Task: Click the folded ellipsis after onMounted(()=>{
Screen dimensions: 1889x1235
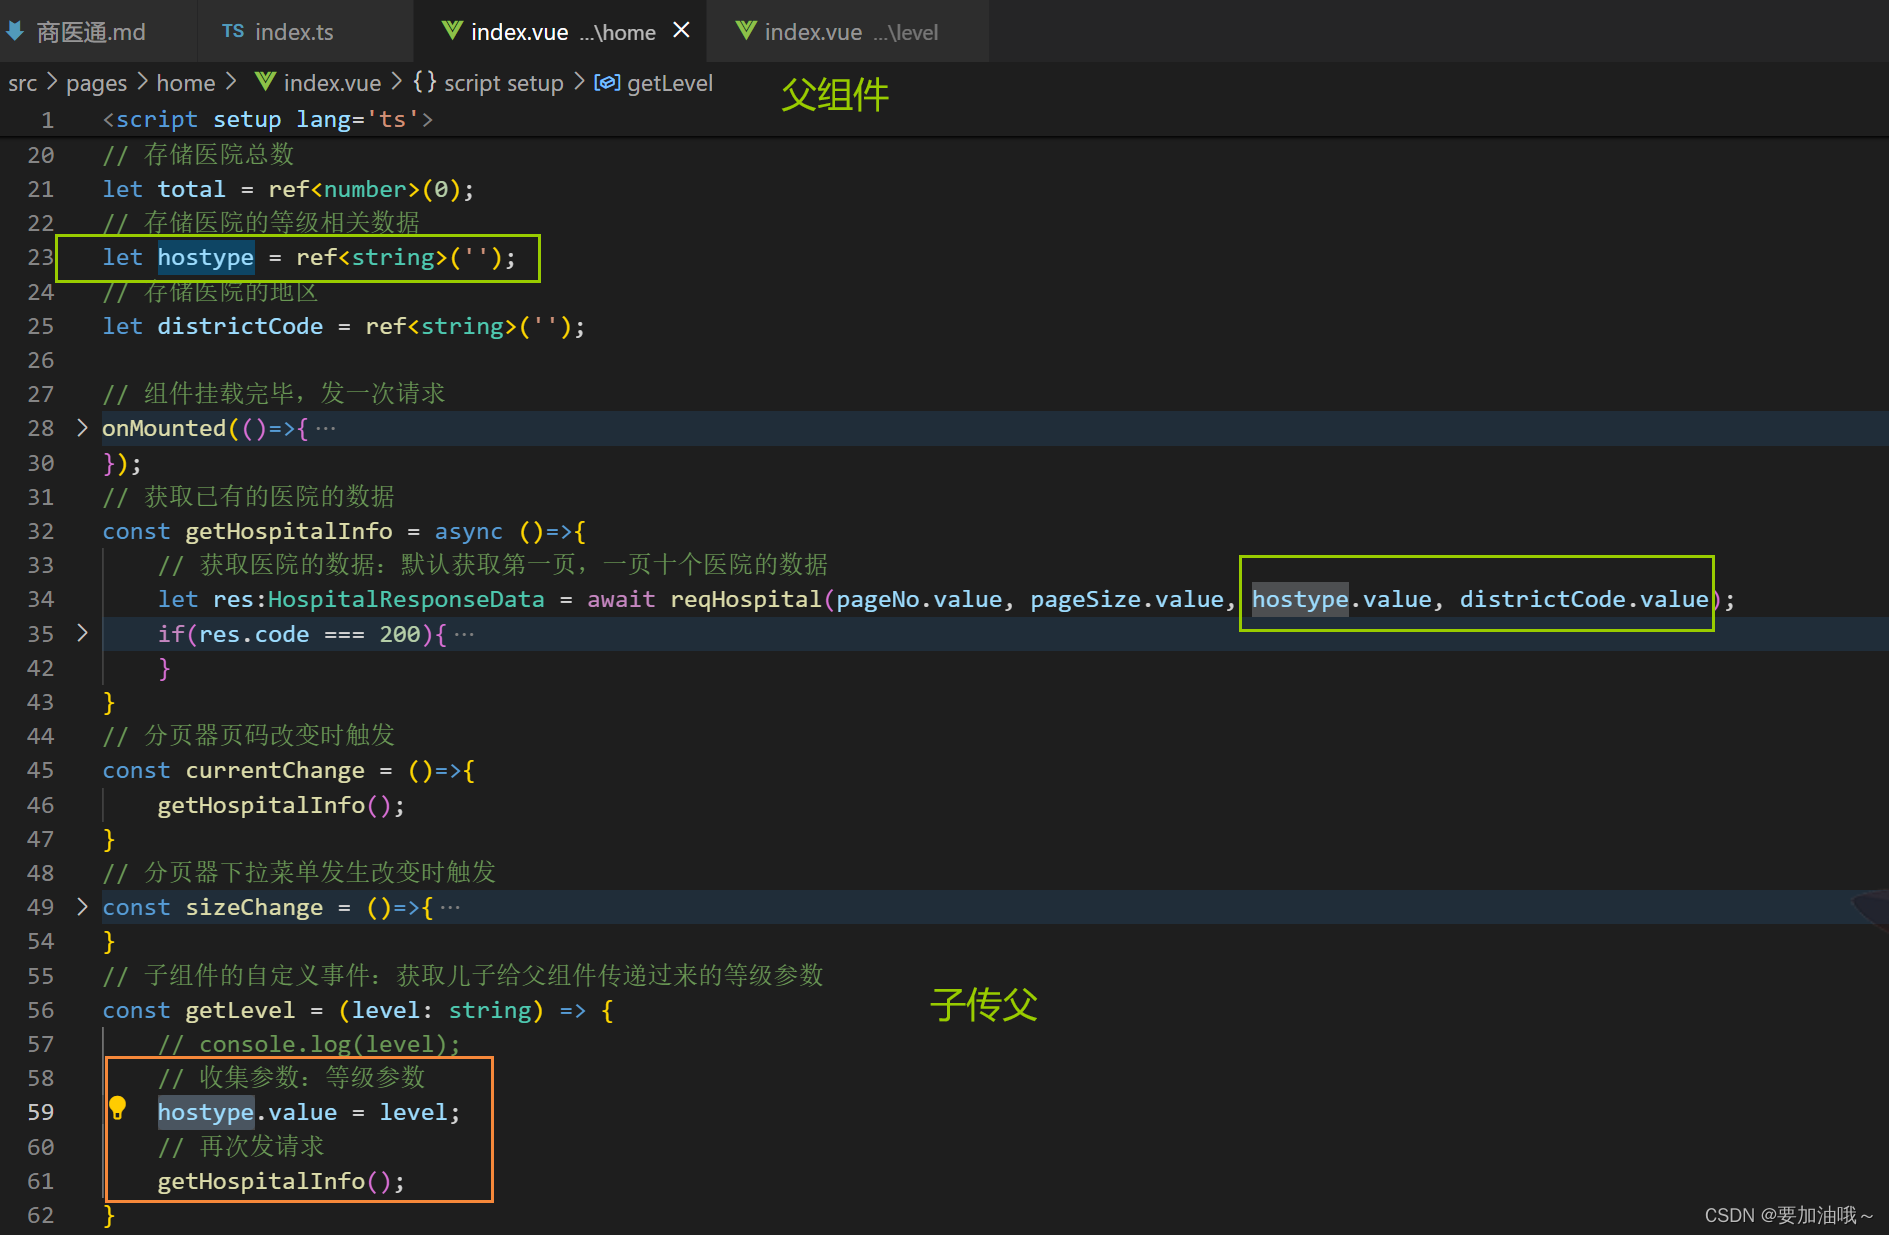Action: tap(326, 429)
